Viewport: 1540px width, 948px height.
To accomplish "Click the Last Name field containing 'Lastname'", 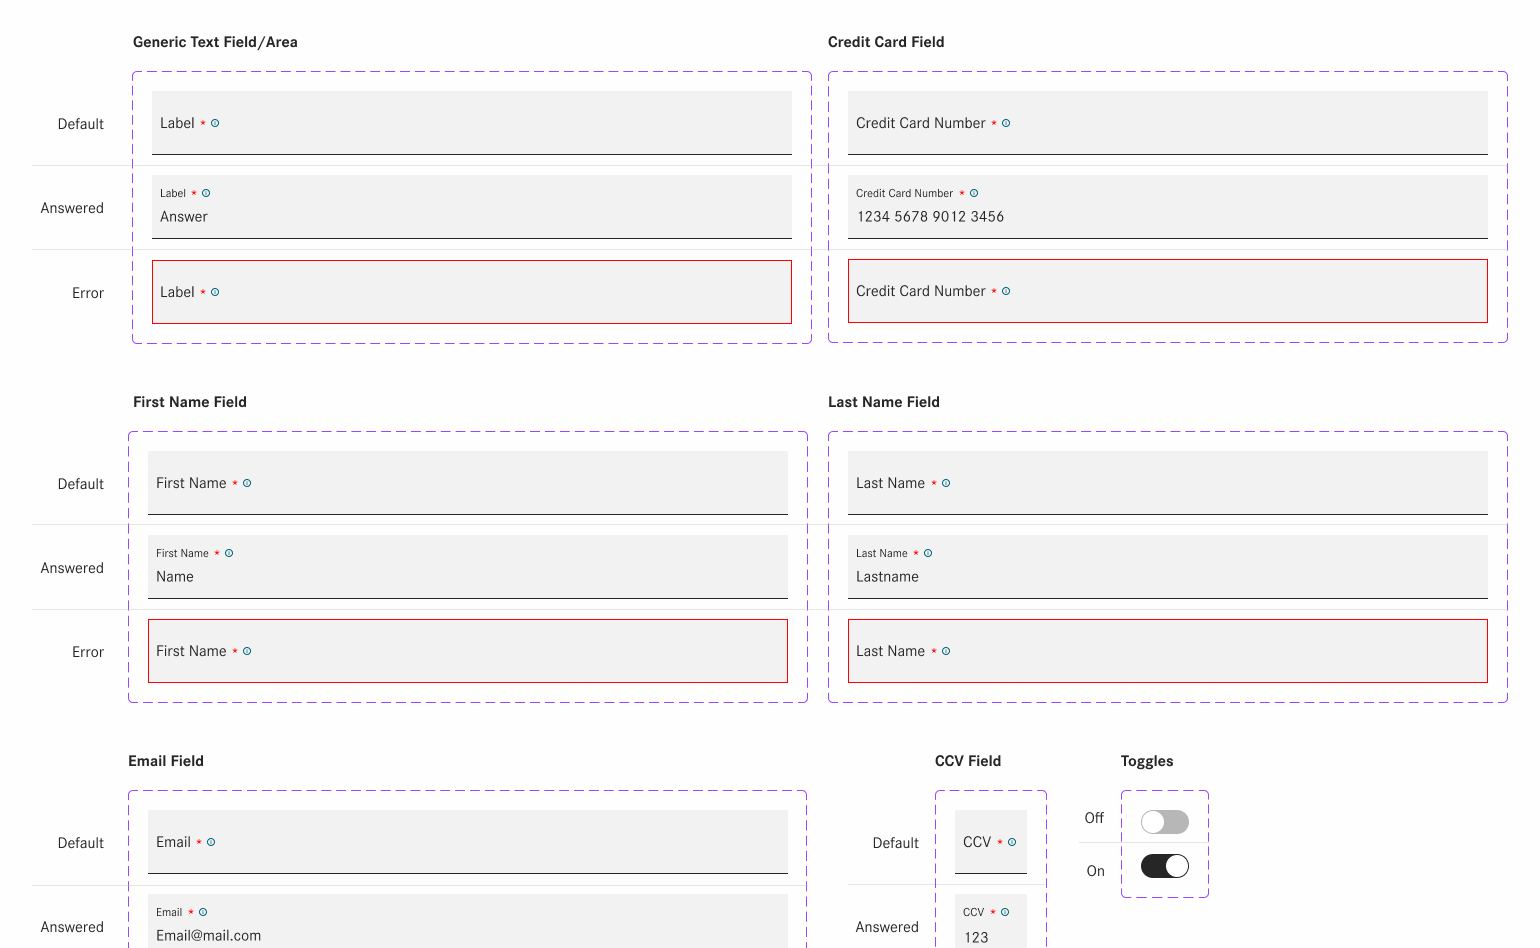I will click(x=1167, y=567).
